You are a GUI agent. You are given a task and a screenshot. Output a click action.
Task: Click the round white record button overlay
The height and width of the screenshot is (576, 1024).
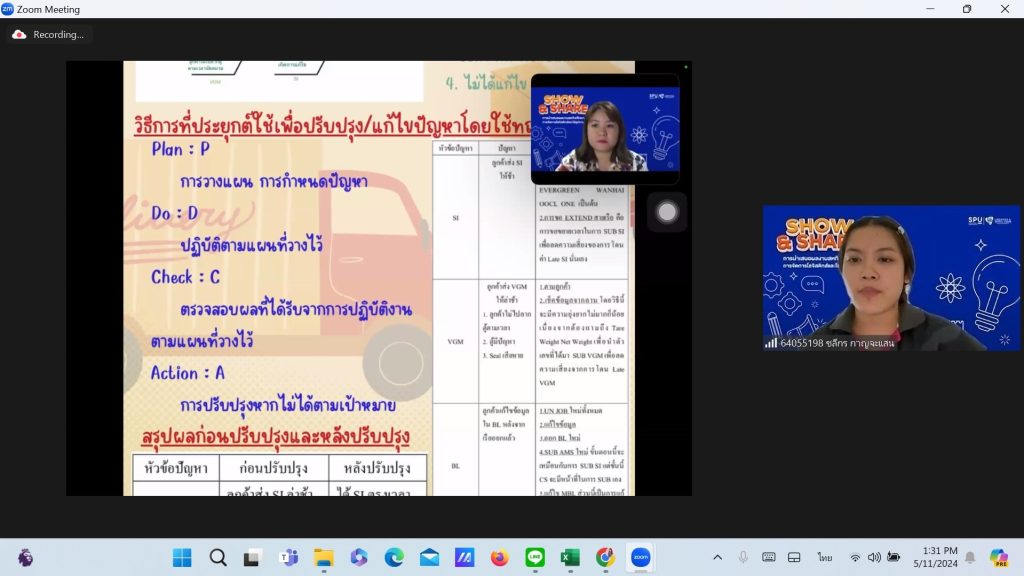coord(667,212)
